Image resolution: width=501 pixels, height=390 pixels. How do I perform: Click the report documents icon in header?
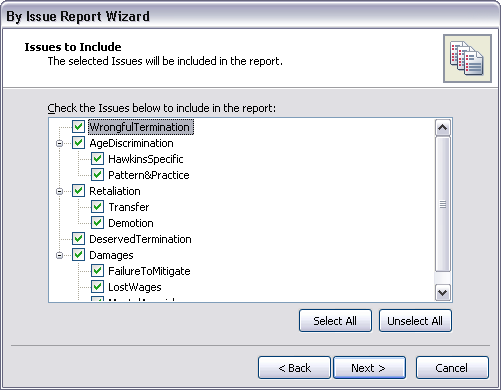[x=467, y=58]
